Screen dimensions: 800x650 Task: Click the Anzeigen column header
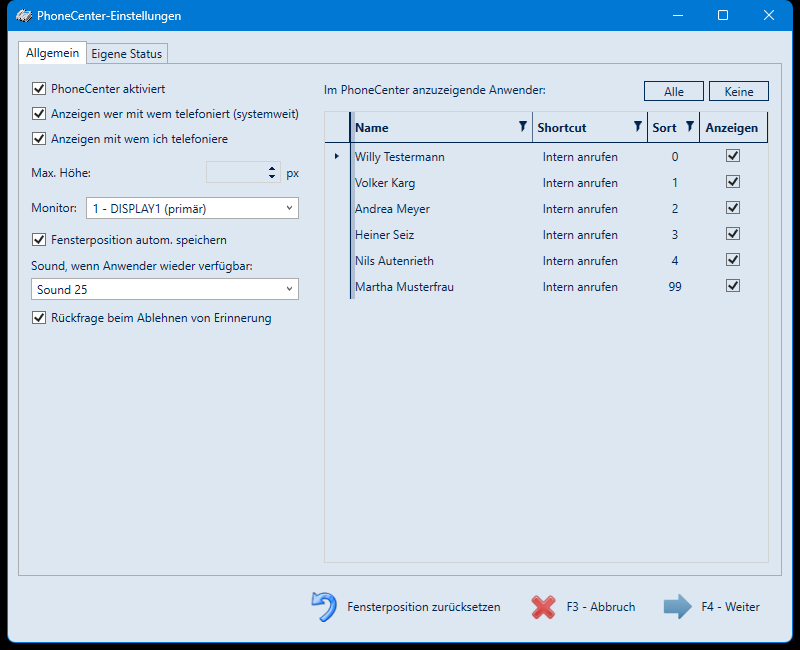coord(732,128)
